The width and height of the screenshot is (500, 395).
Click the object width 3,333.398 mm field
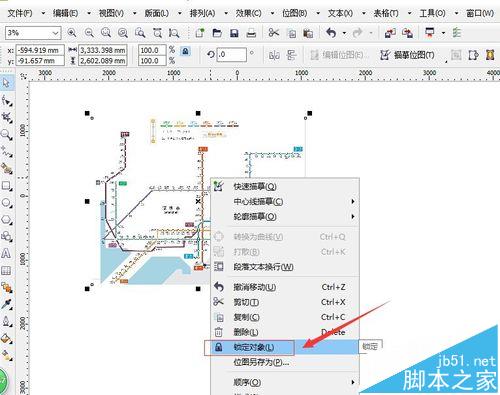click(x=103, y=50)
